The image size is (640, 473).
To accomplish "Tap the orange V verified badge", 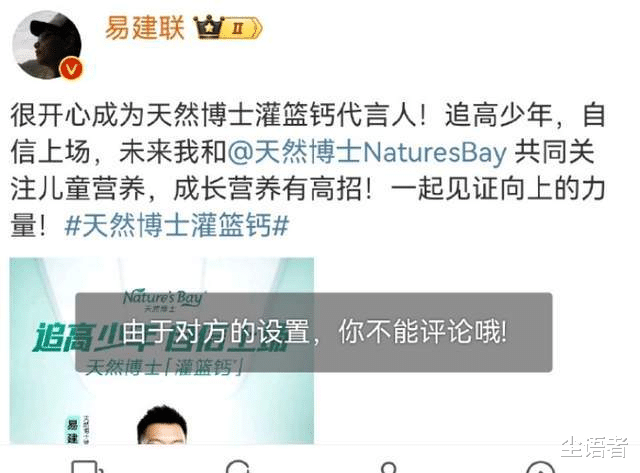I will (x=71, y=69).
